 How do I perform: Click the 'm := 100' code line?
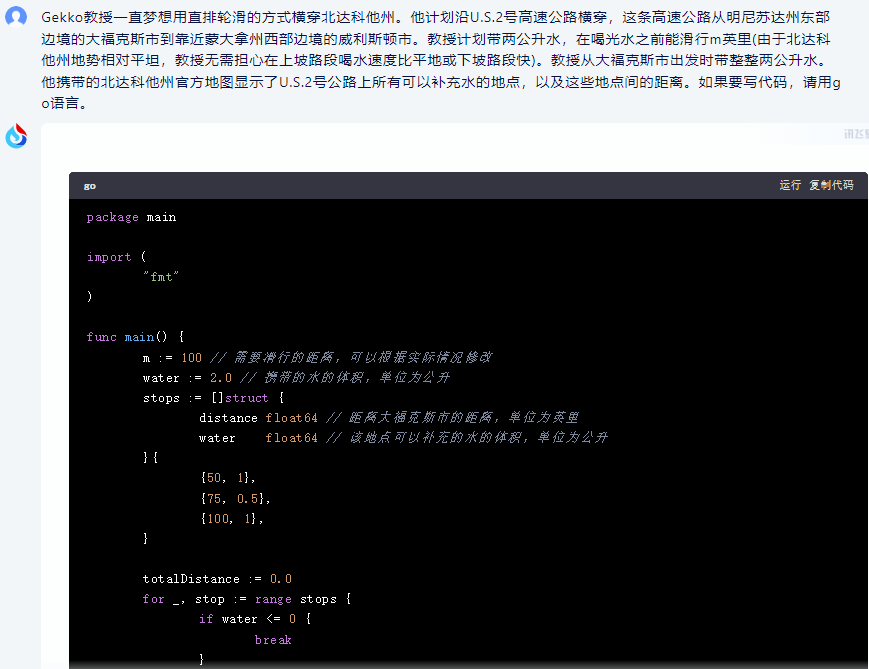pyautogui.click(x=317, y=358)
